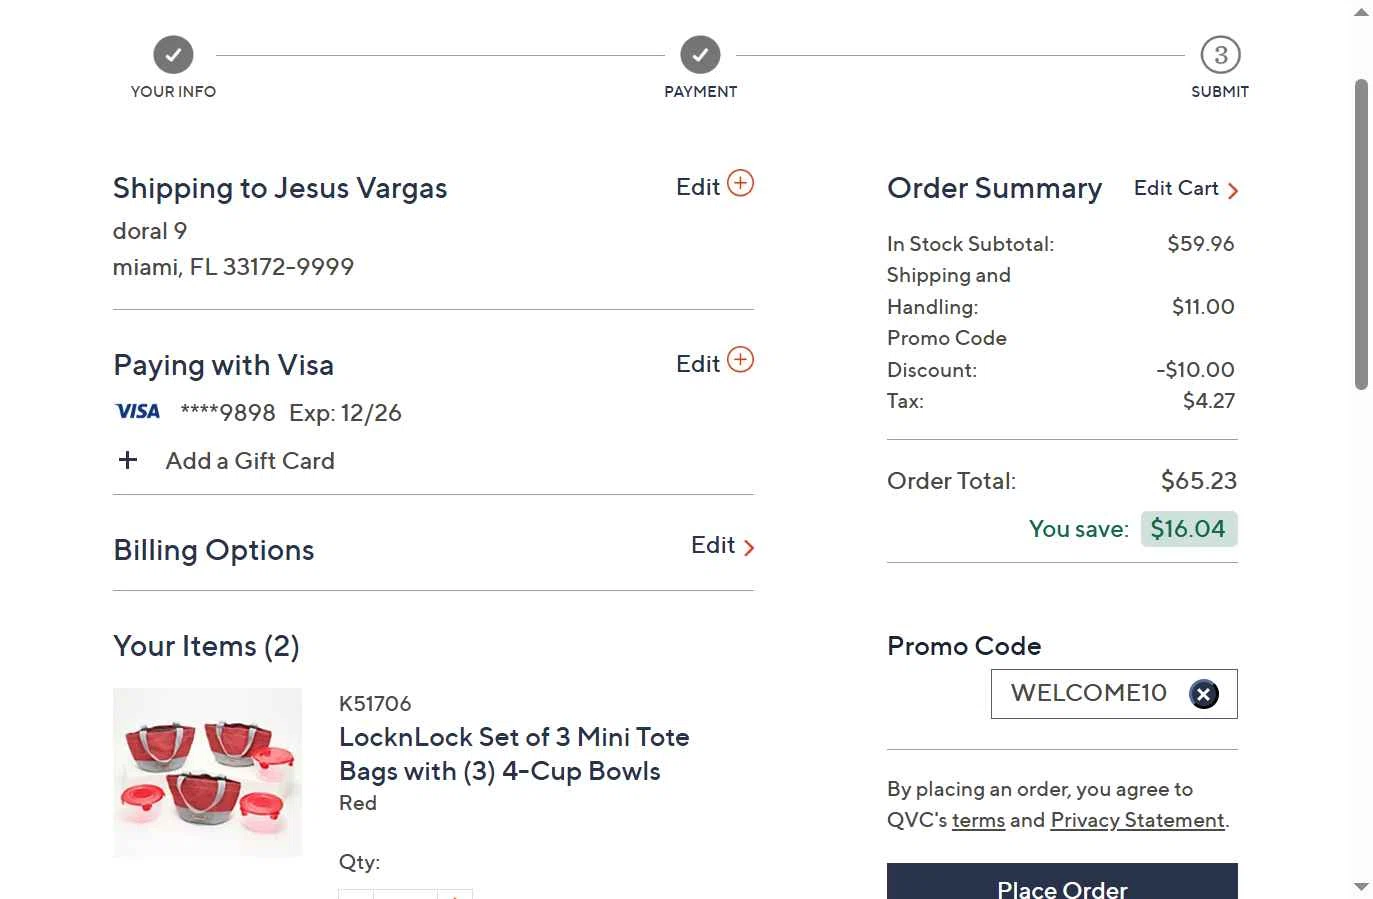Click the WELCOME10 promo code field
1373x899 pixels.
1088,693
